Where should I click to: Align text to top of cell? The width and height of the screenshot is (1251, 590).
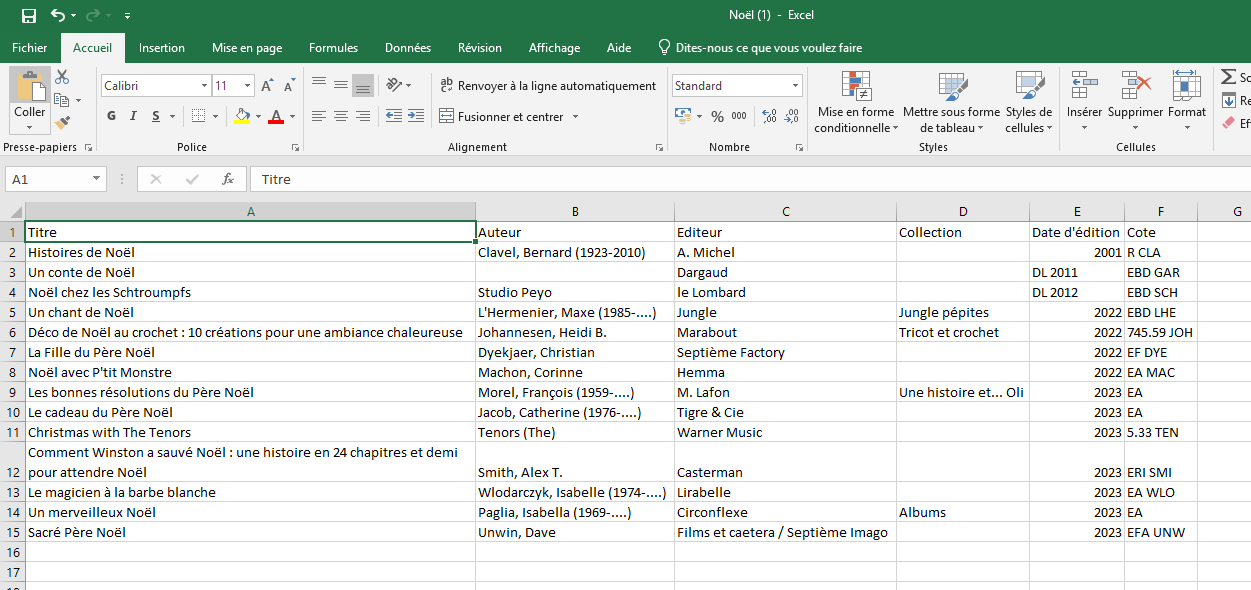coord(319,85)
